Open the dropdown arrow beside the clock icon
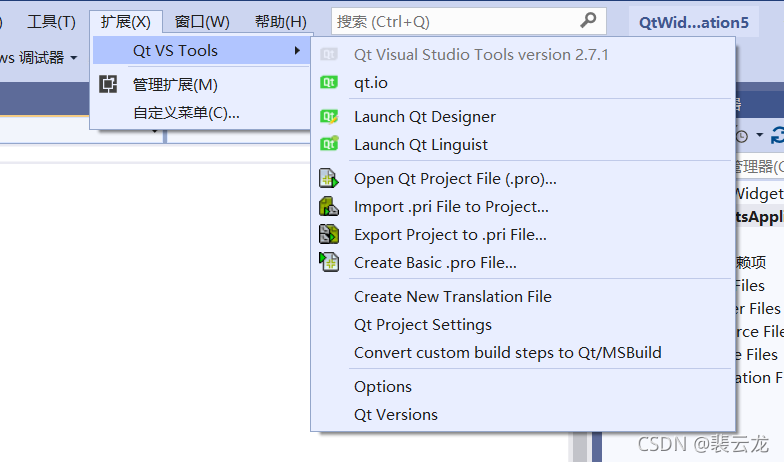The width and height of the screenshot is (784, 462). tap(760, 135)
